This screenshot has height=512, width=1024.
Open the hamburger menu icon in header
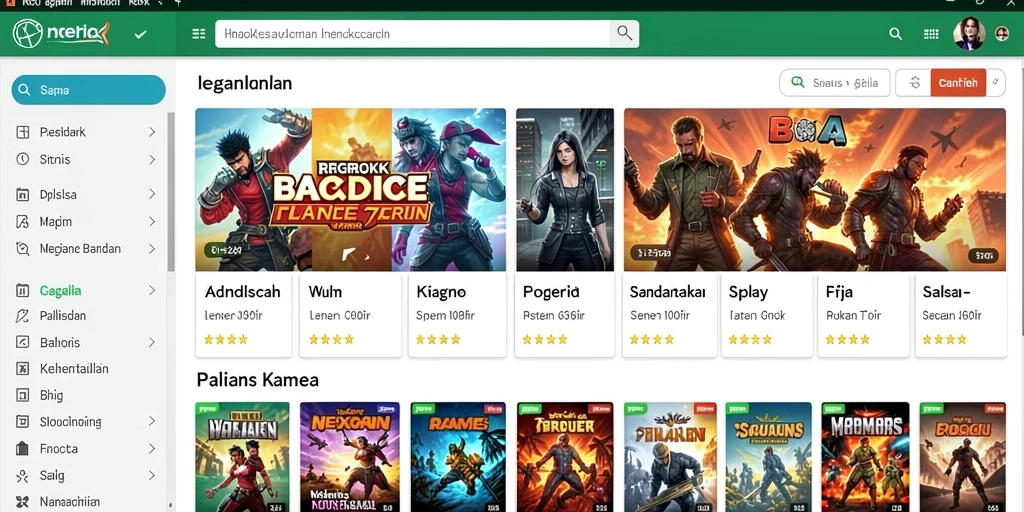(x=199, y=34)
